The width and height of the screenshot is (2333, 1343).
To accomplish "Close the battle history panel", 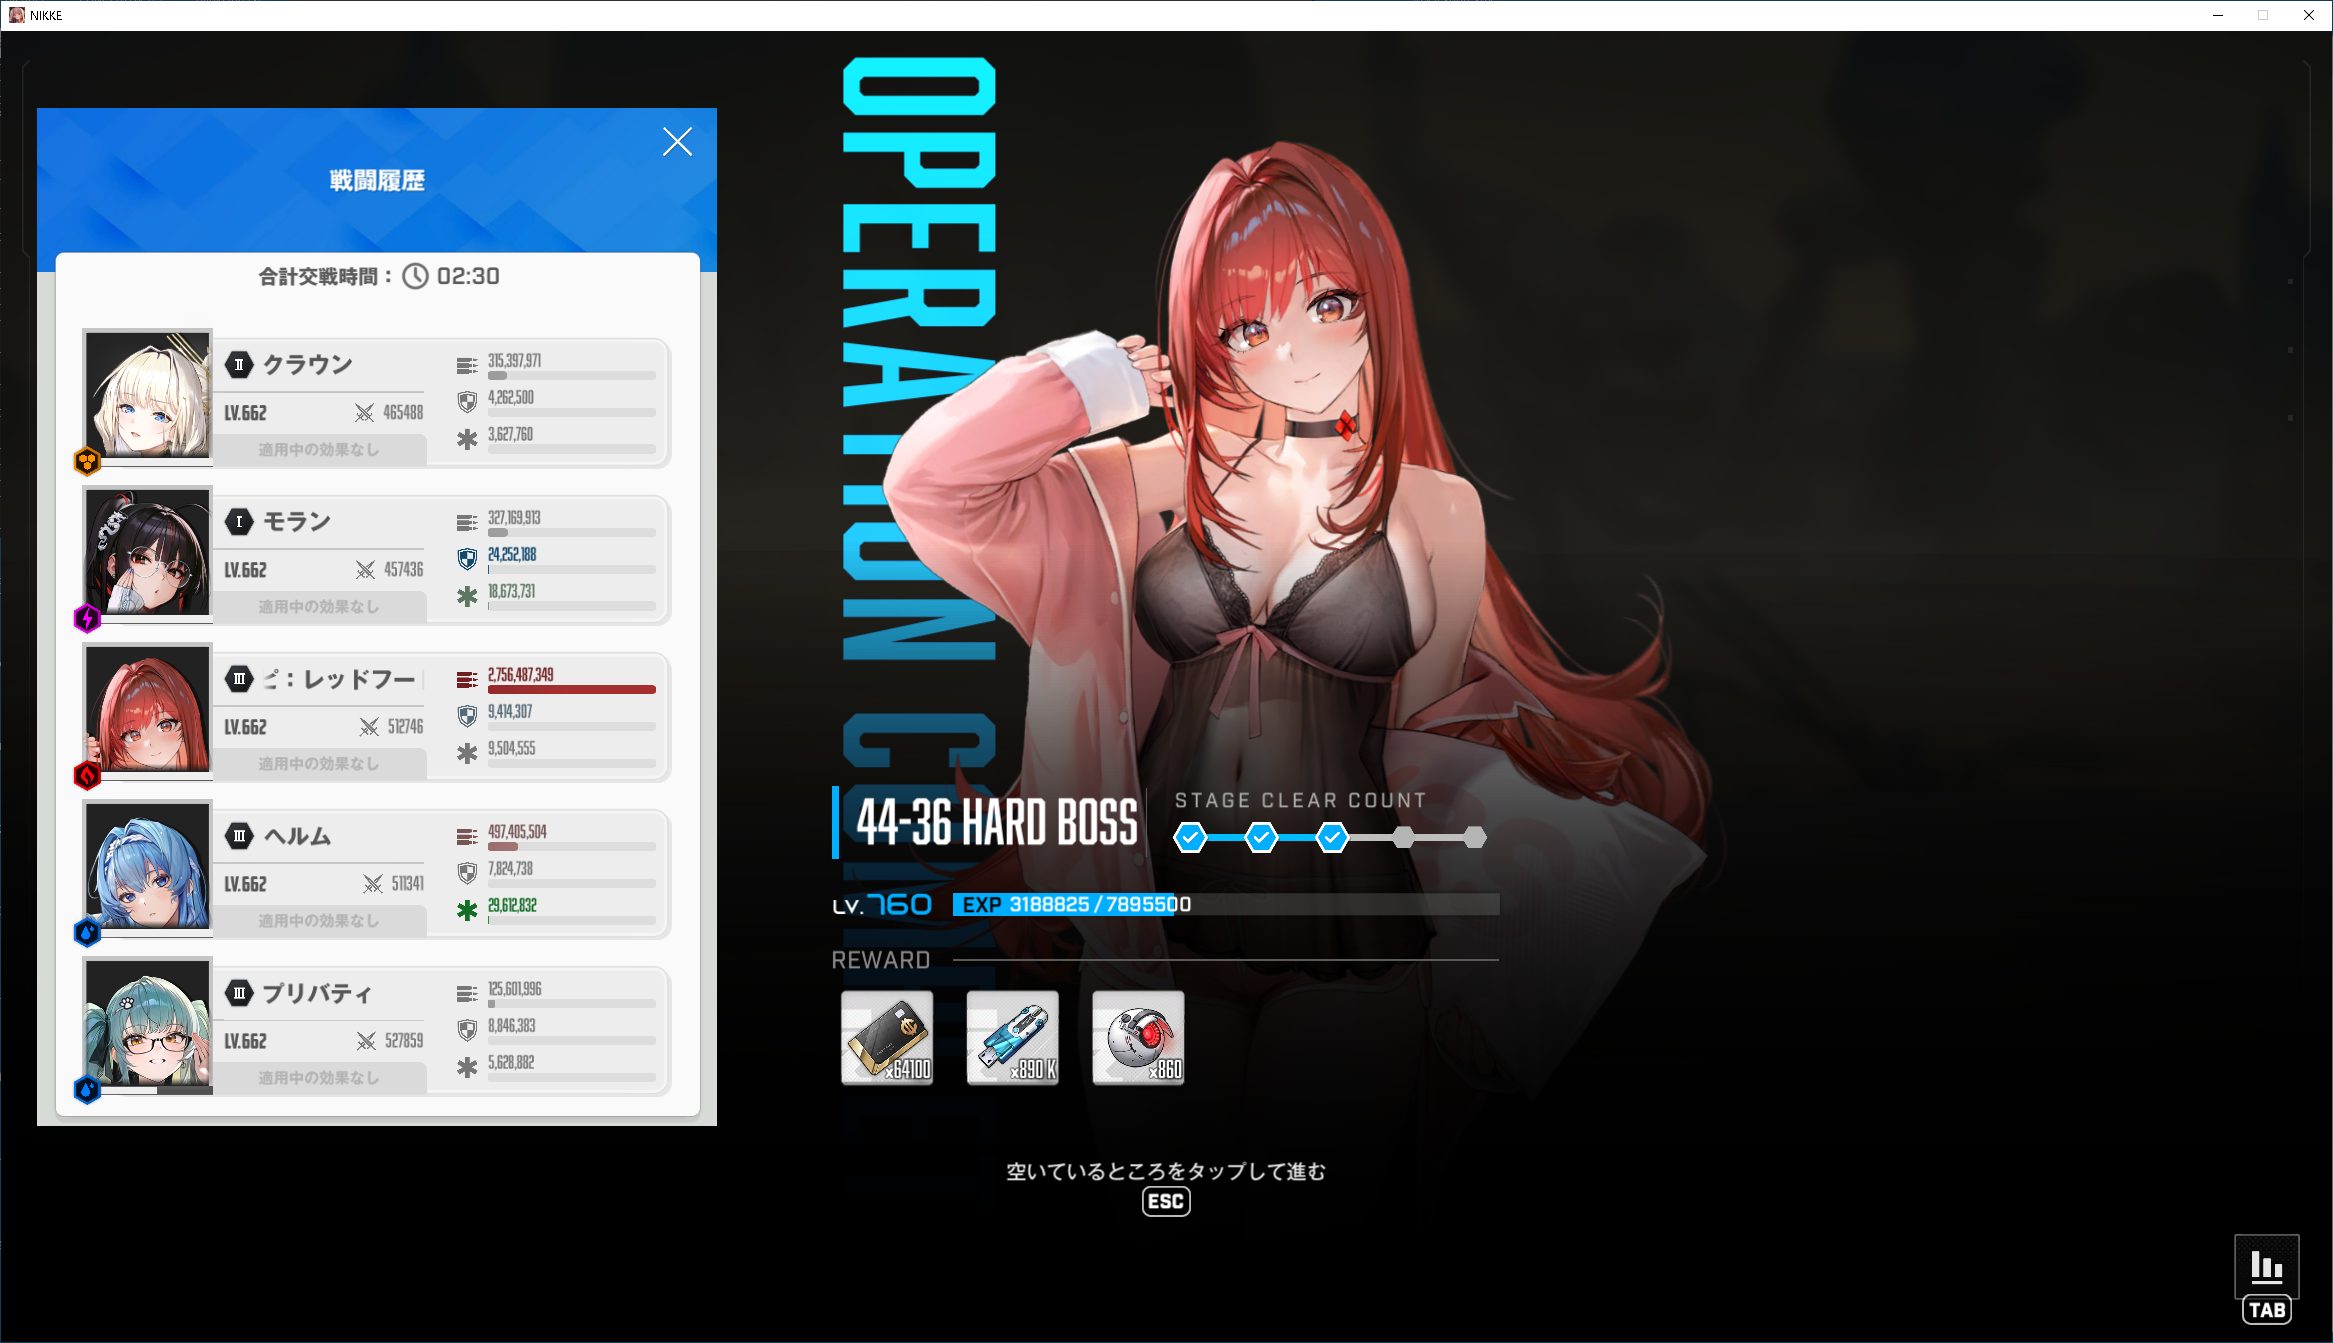I will pyautogui.click(x=677, y=142).
